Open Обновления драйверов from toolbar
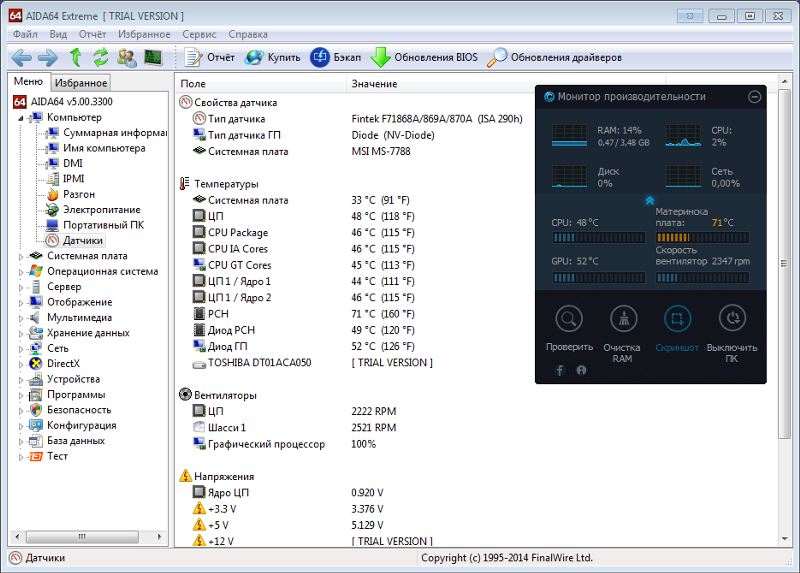This screenshot has height=573, width=800. (555, 58)
